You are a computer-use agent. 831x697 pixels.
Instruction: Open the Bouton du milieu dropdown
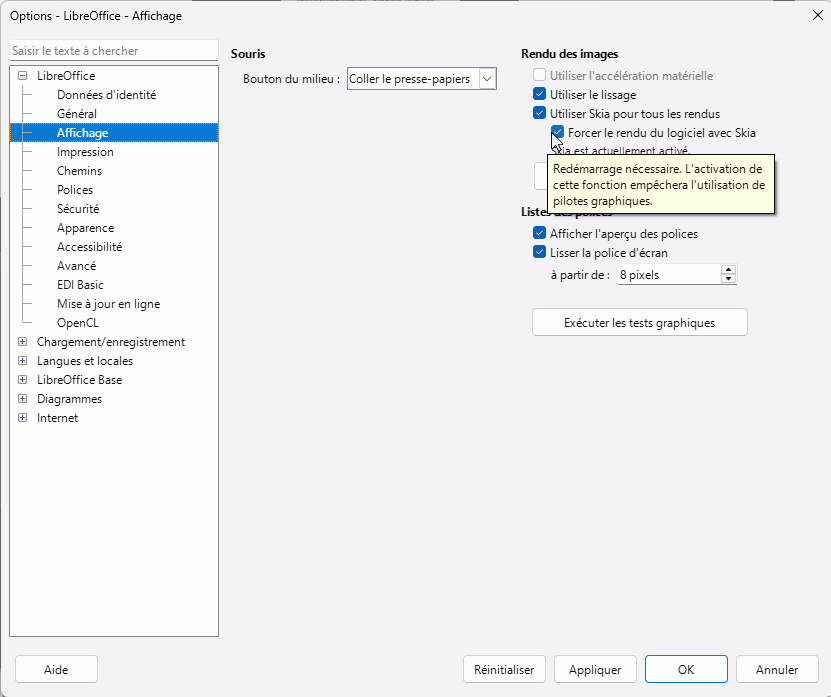click(x=487, y=79)
